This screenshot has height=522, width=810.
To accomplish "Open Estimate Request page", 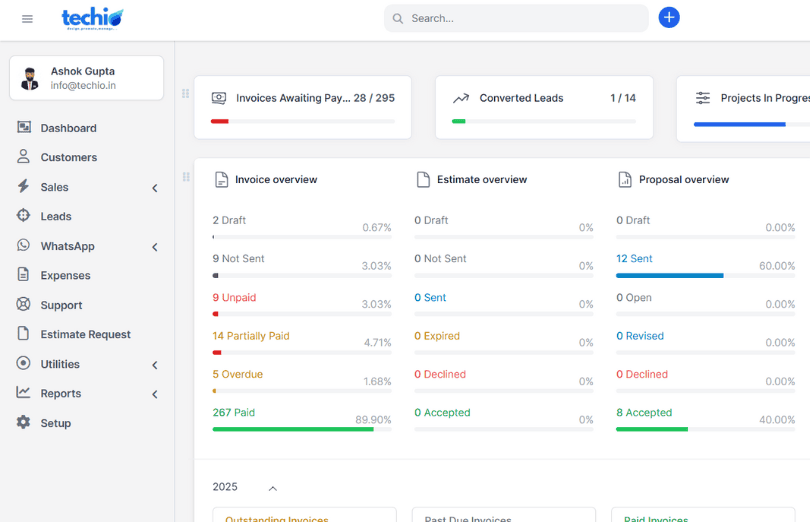I will point(85,335).
